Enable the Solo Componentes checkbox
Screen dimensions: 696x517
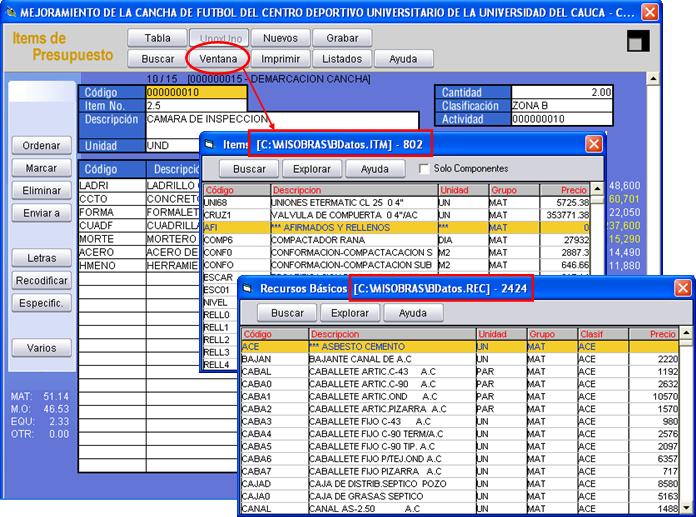point(424,169)
